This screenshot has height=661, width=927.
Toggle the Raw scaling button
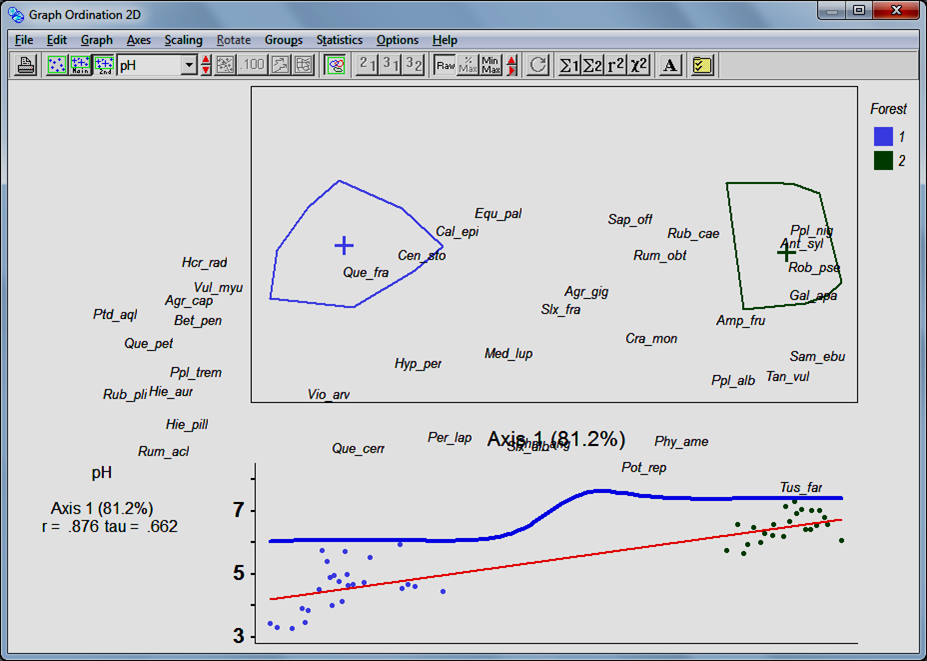pyautogui.click(x=445, y=65)
